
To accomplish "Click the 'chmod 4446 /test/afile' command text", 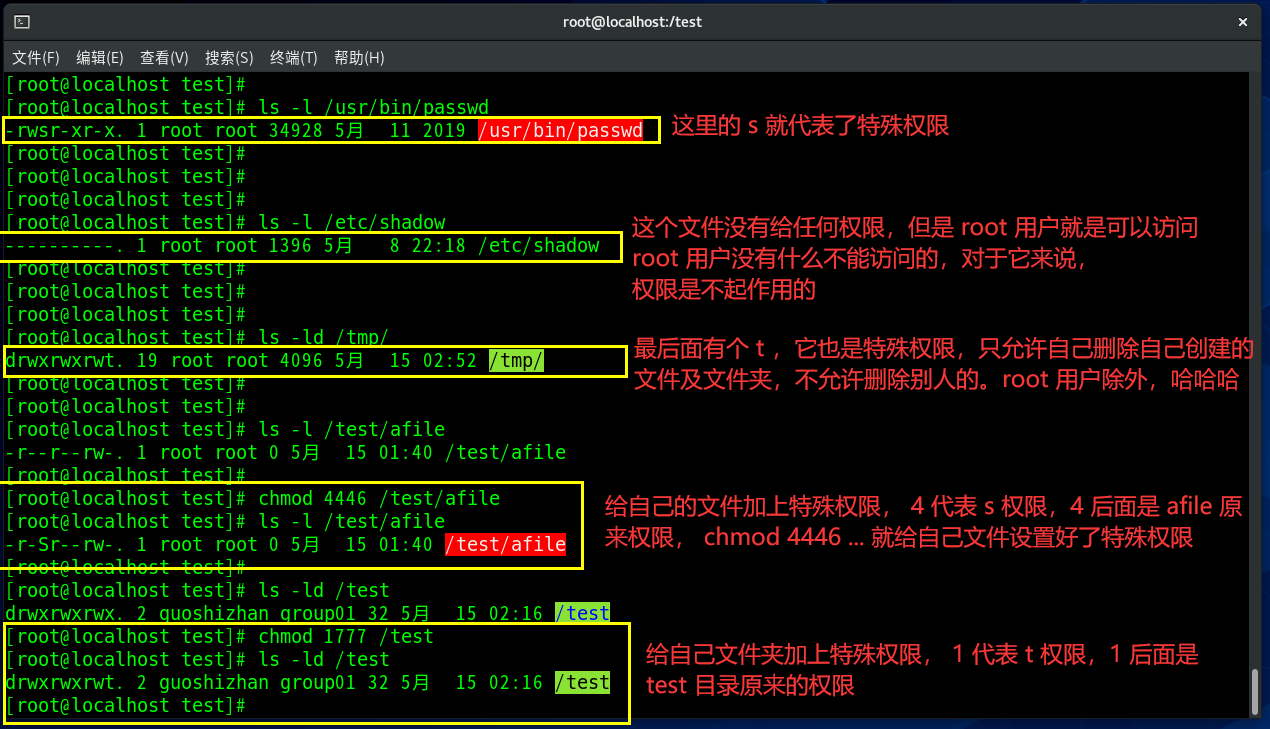I will pos(379,499).
